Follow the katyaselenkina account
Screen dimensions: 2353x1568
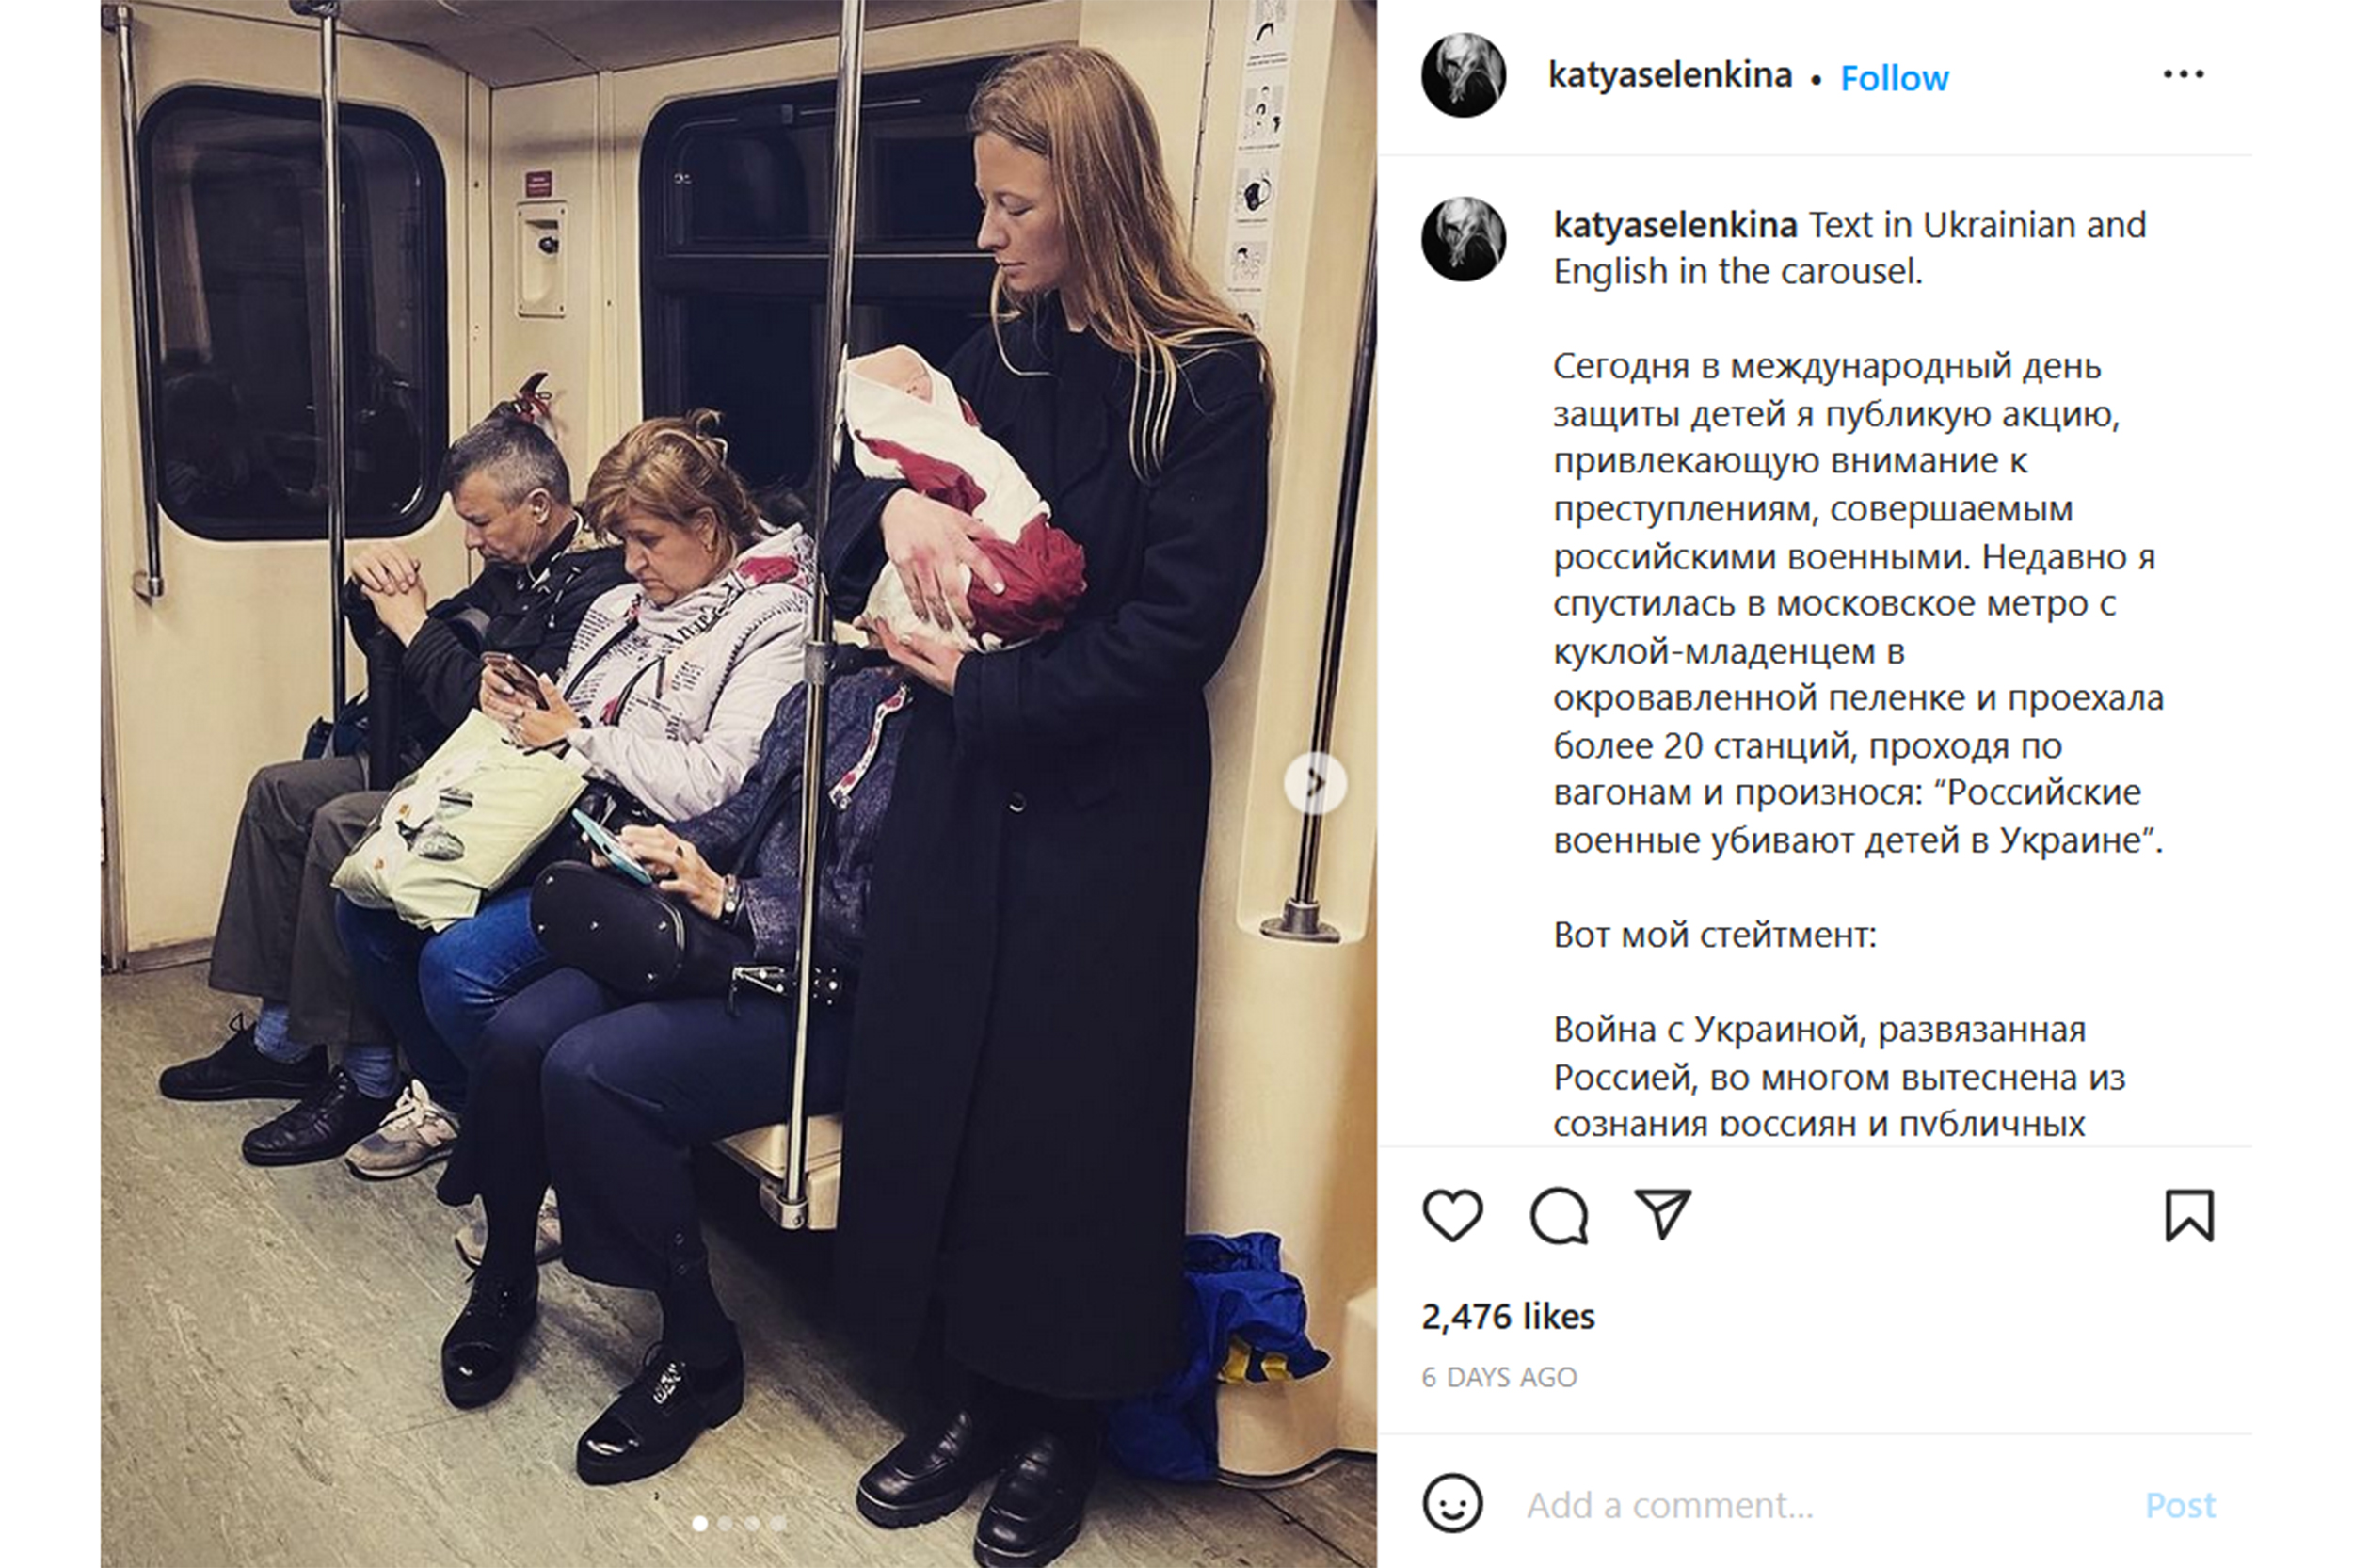point(1894,77)
